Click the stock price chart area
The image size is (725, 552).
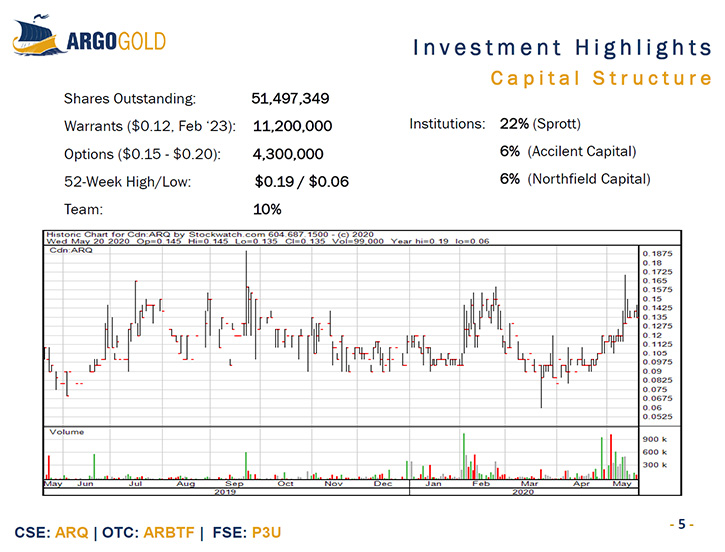coord(341,336)
